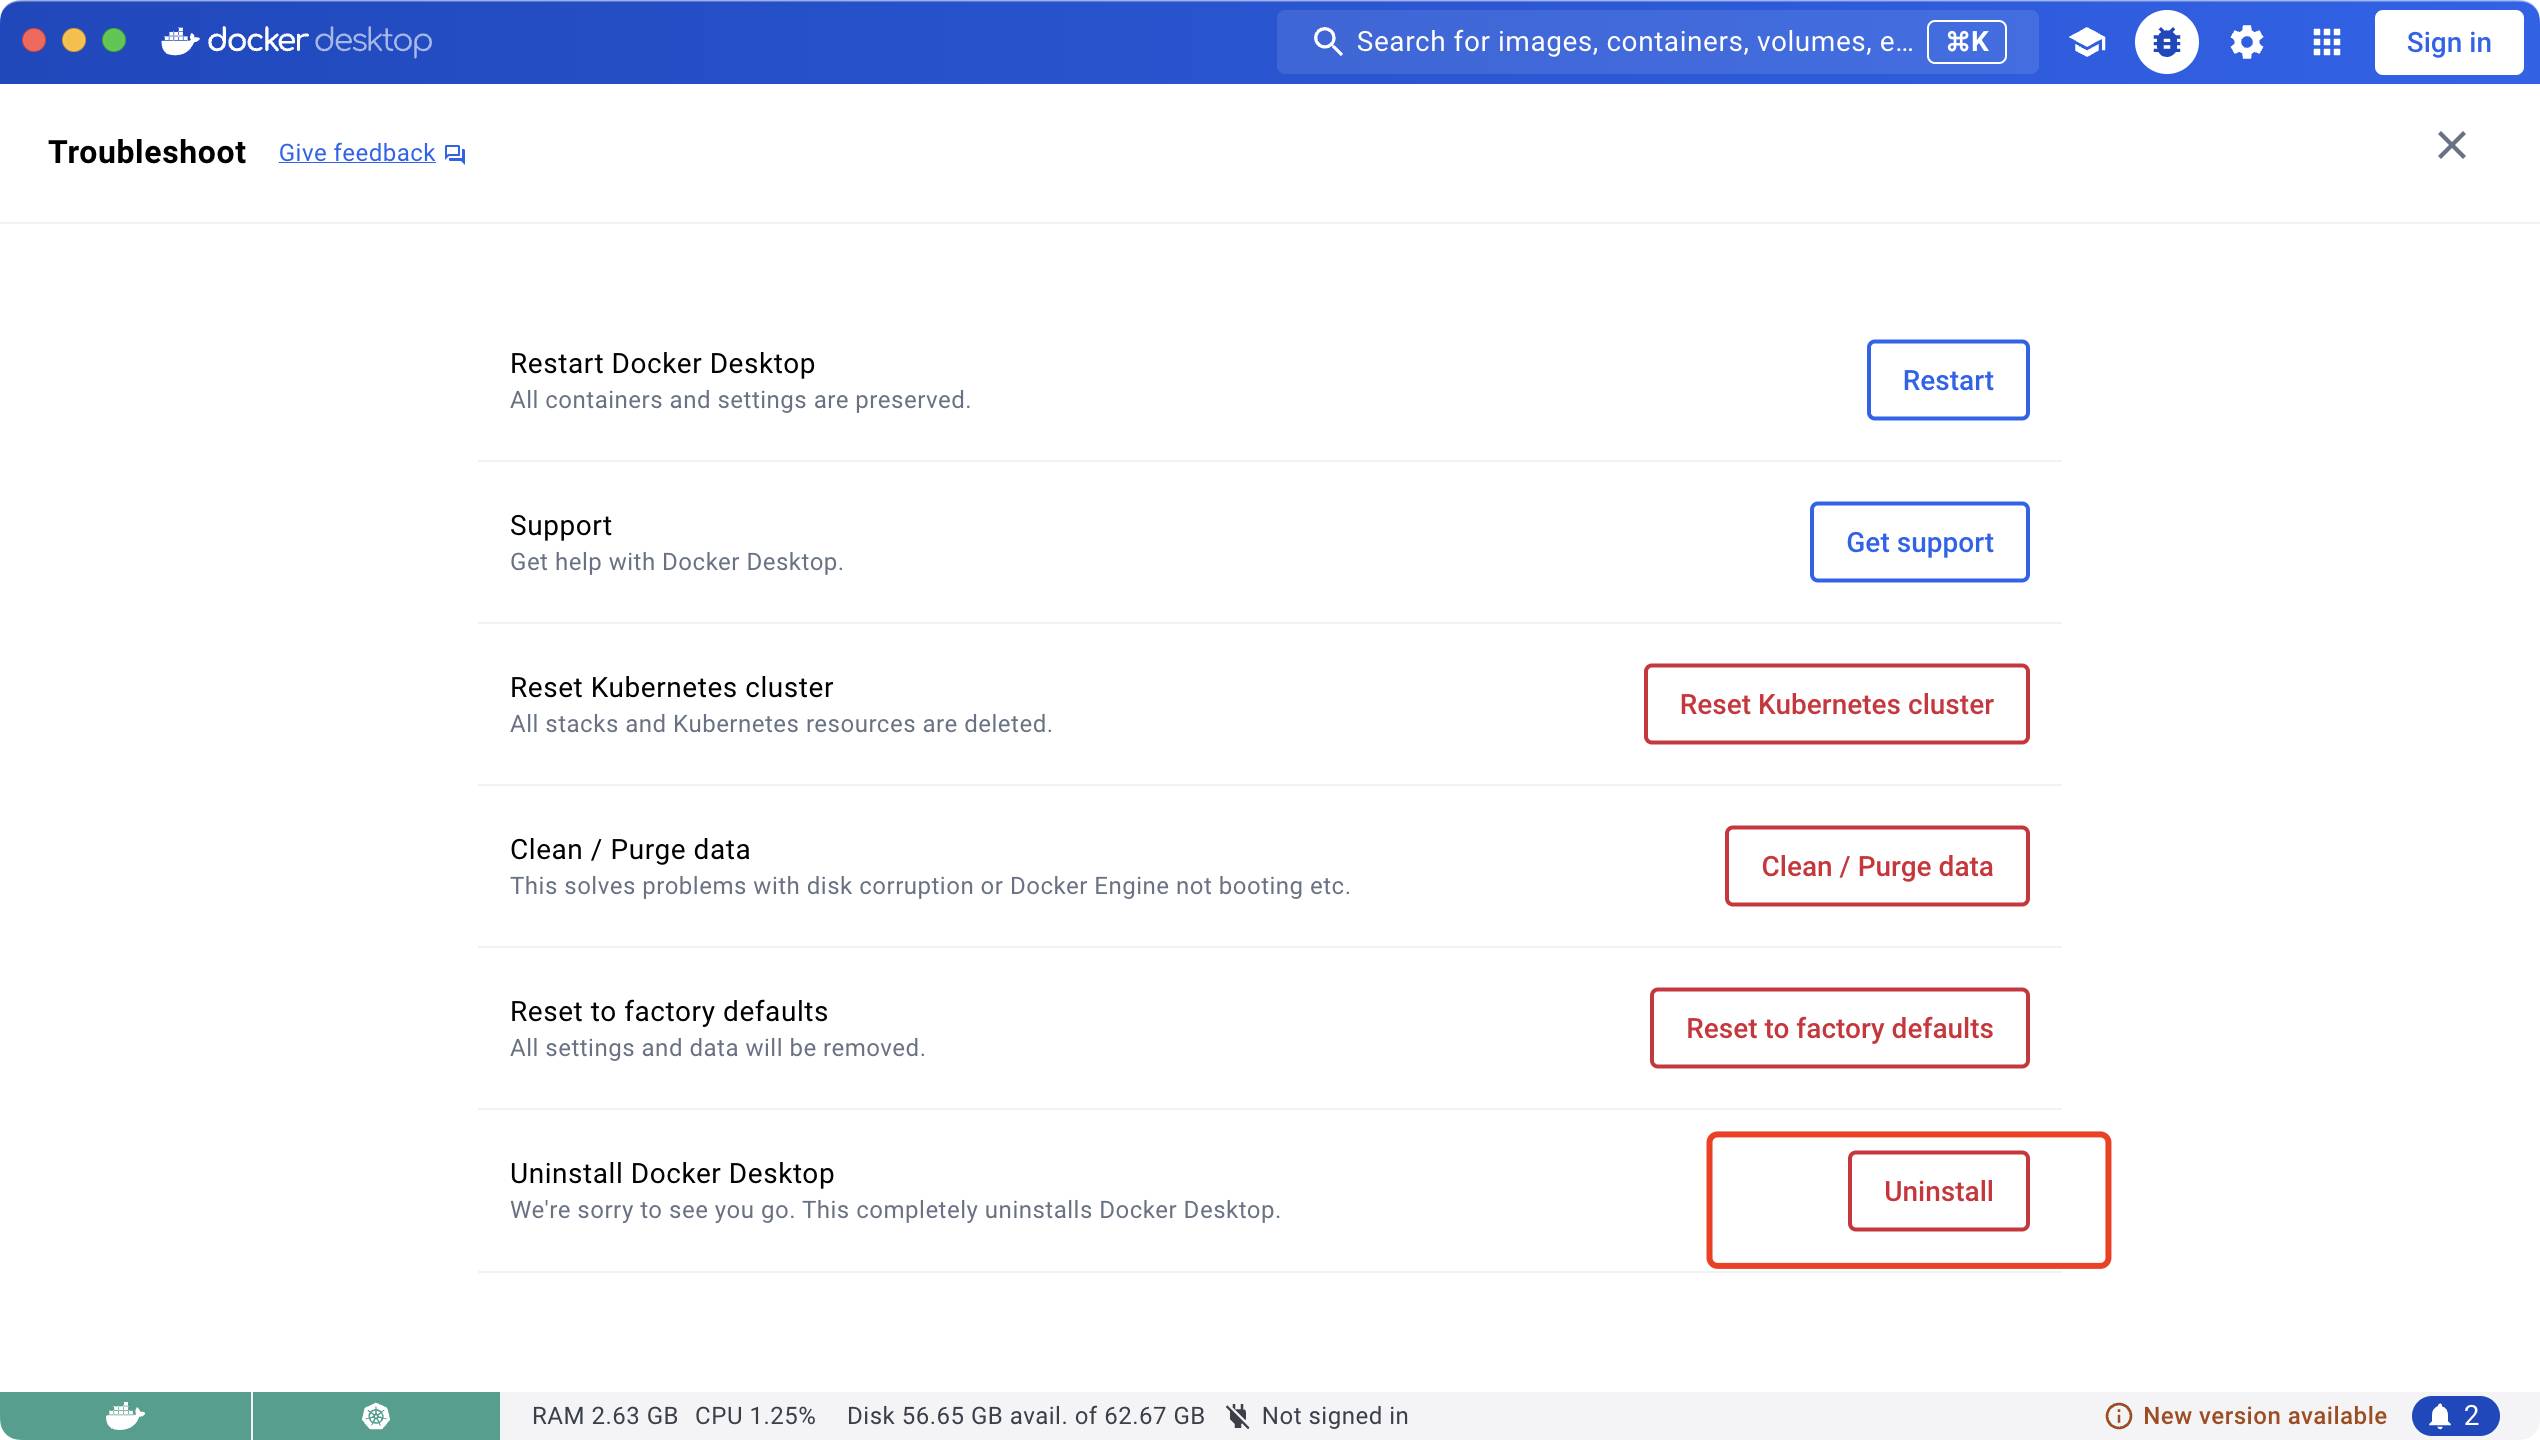Click the search magnifier icon

[x=1327, y=42]
